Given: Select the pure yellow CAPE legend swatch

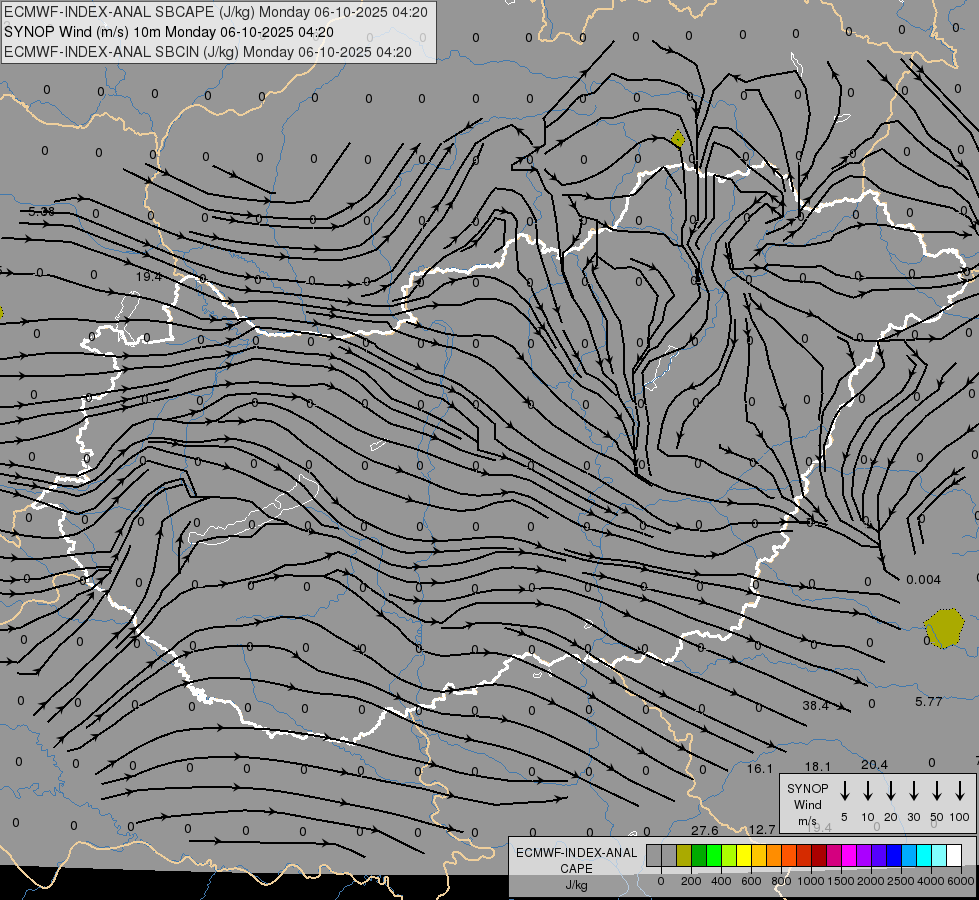Looking at the screenshot, I should point(744,855).
